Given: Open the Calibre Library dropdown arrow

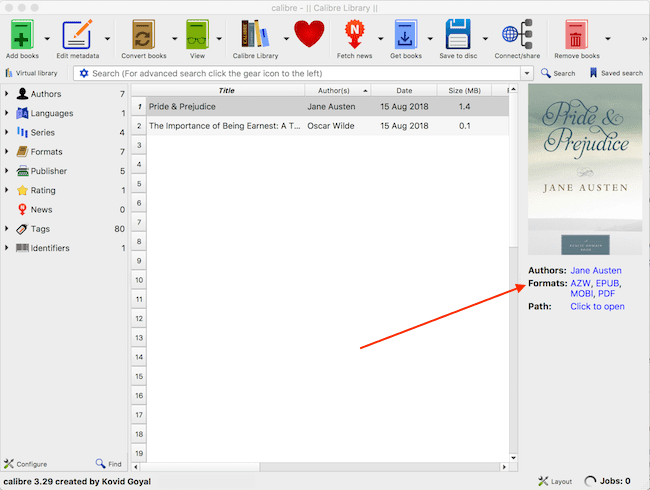Looking at the screenshot, I should 286,39.
